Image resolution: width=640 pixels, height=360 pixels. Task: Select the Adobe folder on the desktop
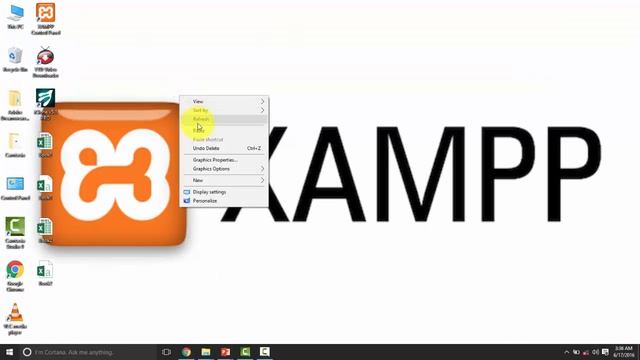pos(15,105)
